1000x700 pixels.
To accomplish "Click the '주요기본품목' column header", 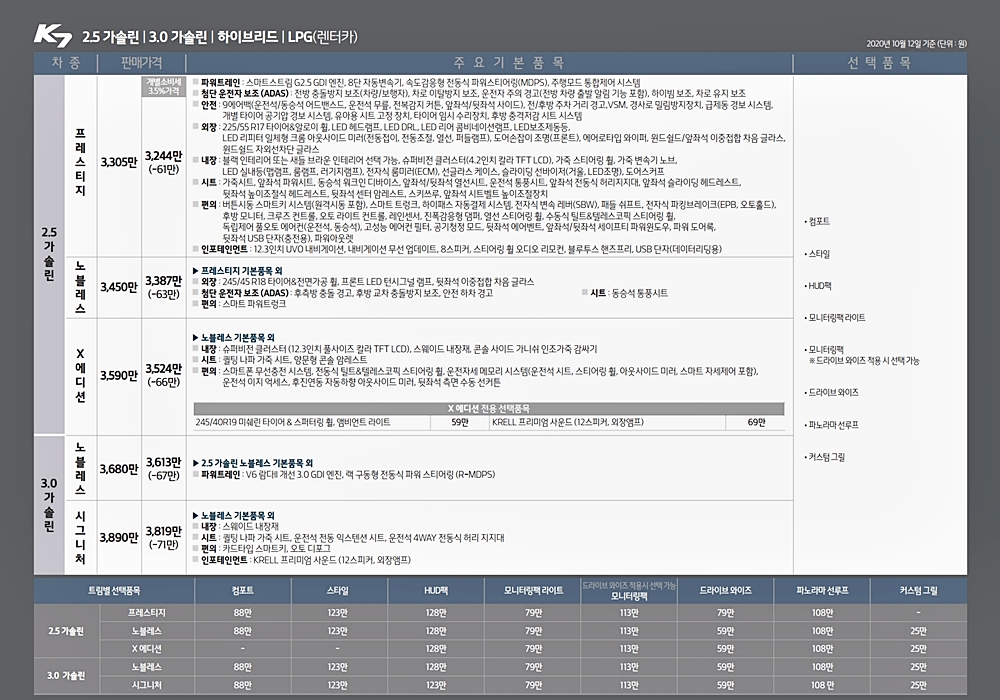I will click(x=509, y=63).
